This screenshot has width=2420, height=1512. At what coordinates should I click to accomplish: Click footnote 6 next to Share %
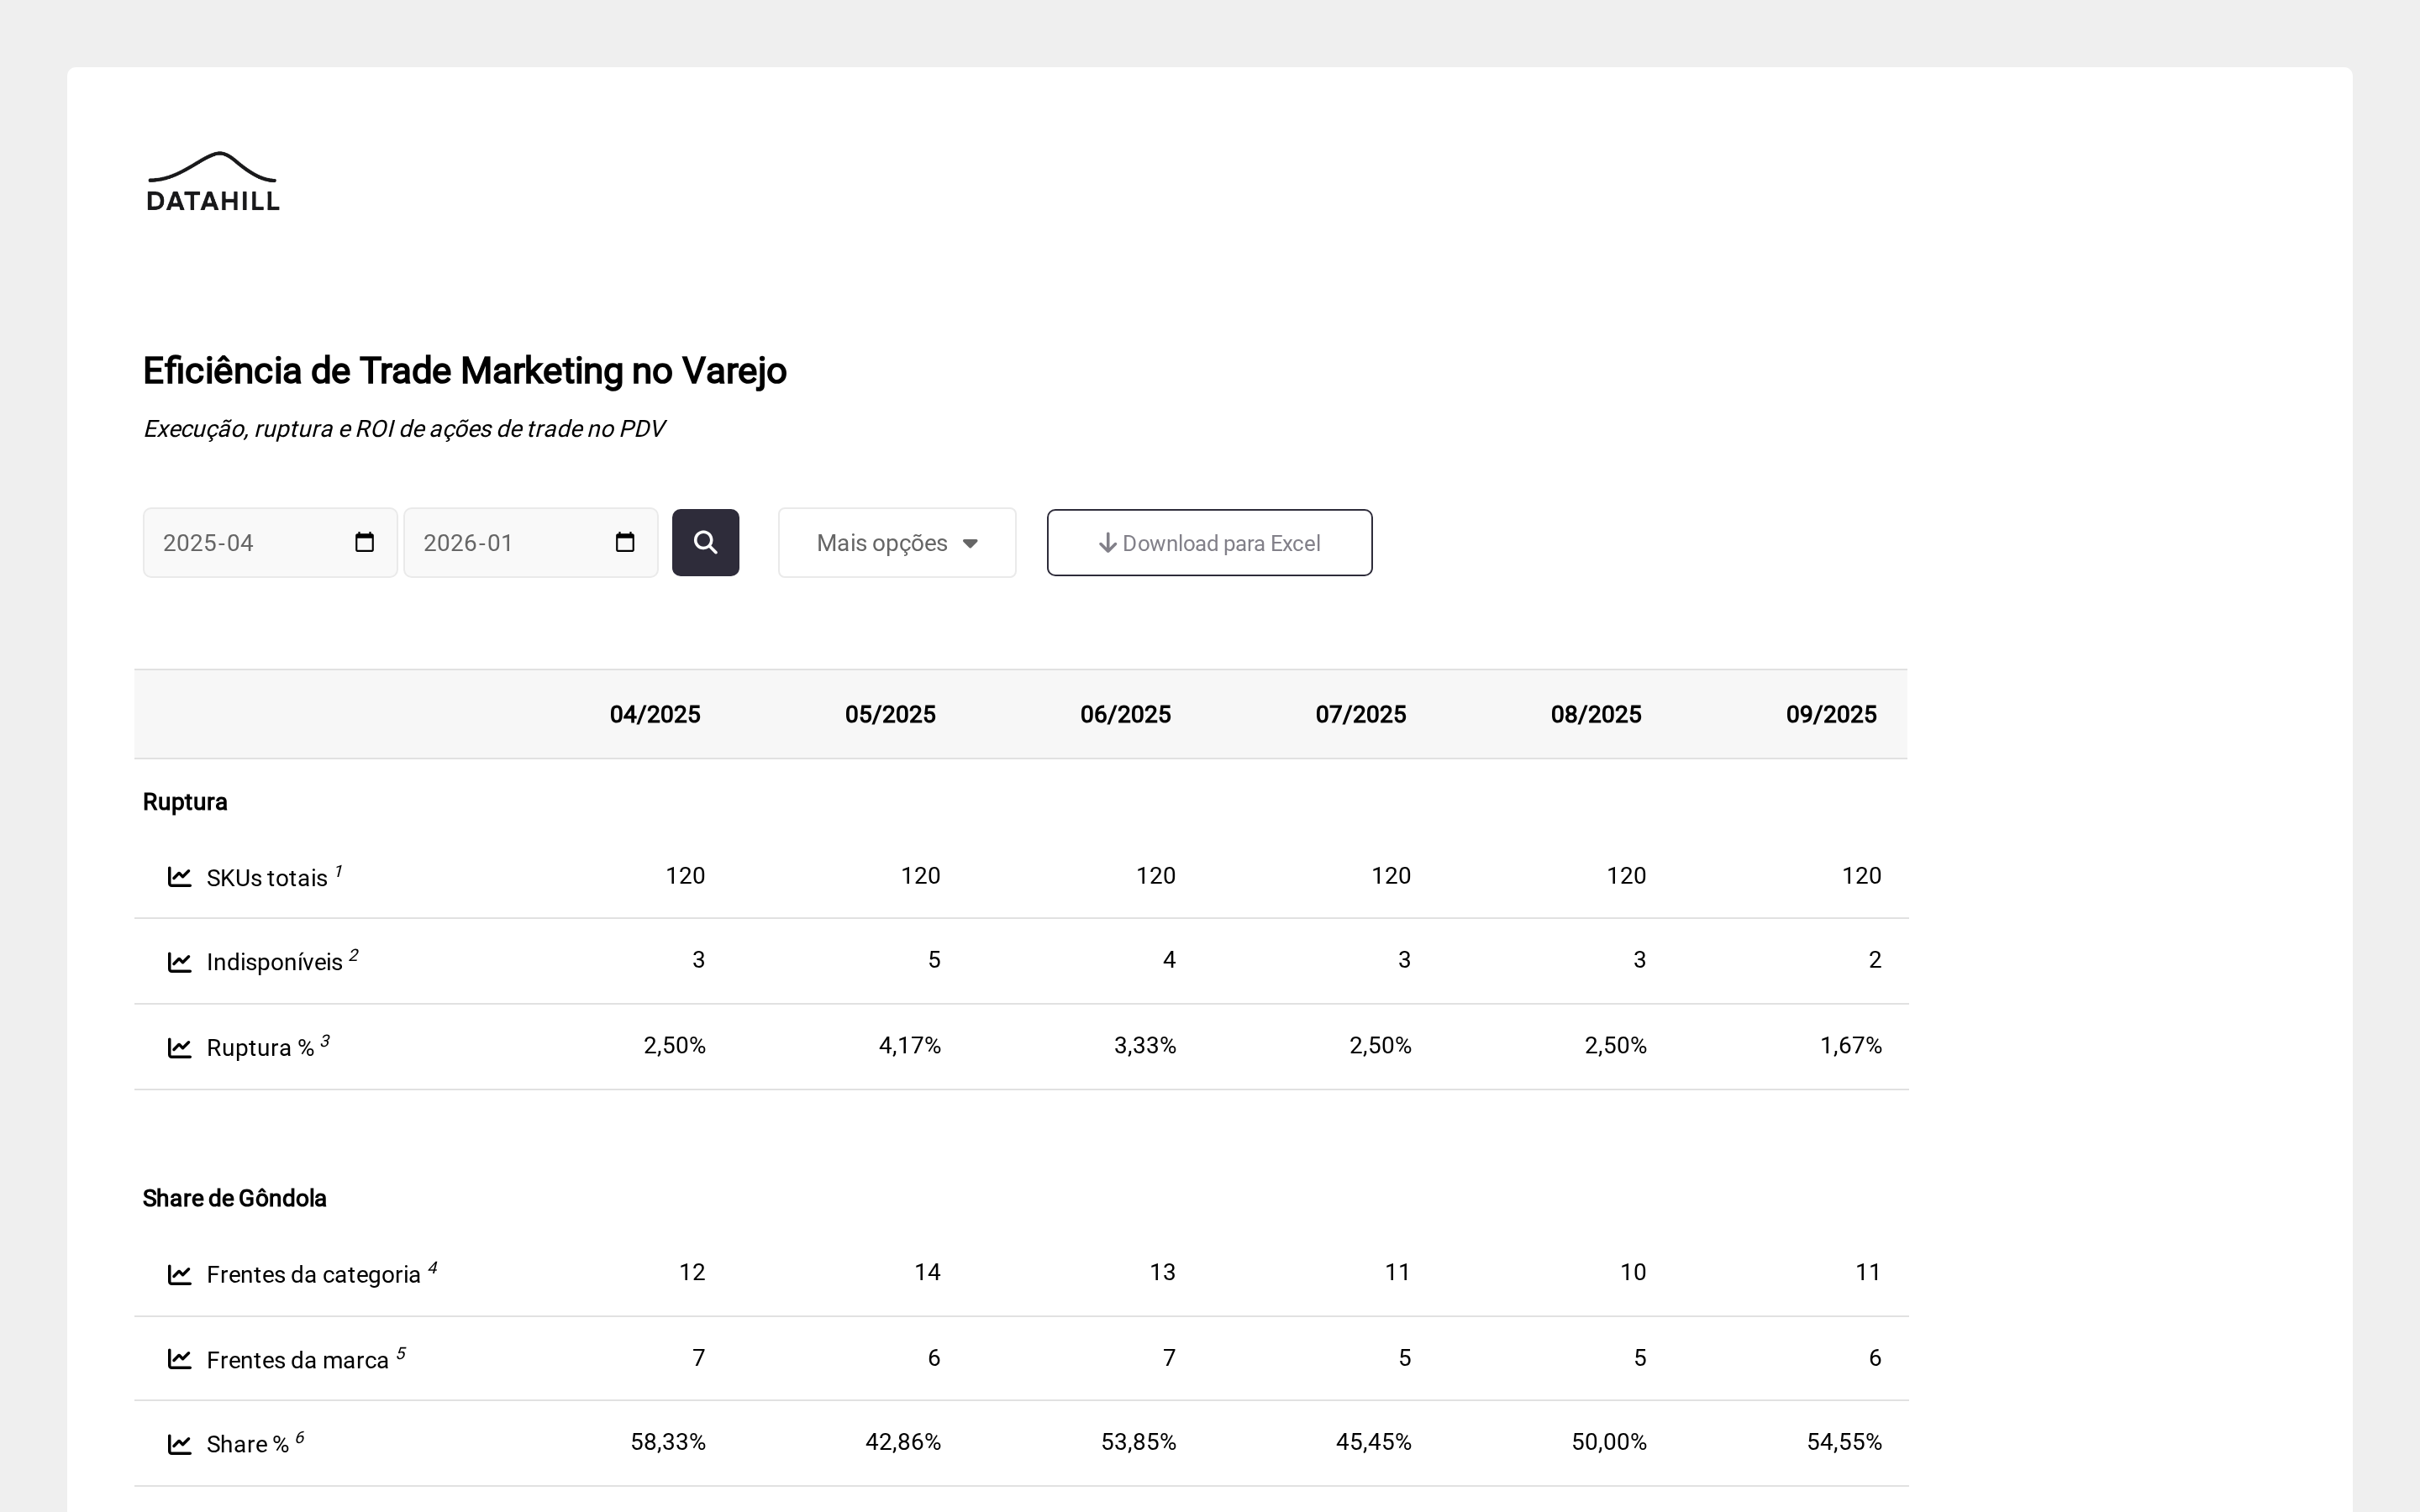[299, 1438]
